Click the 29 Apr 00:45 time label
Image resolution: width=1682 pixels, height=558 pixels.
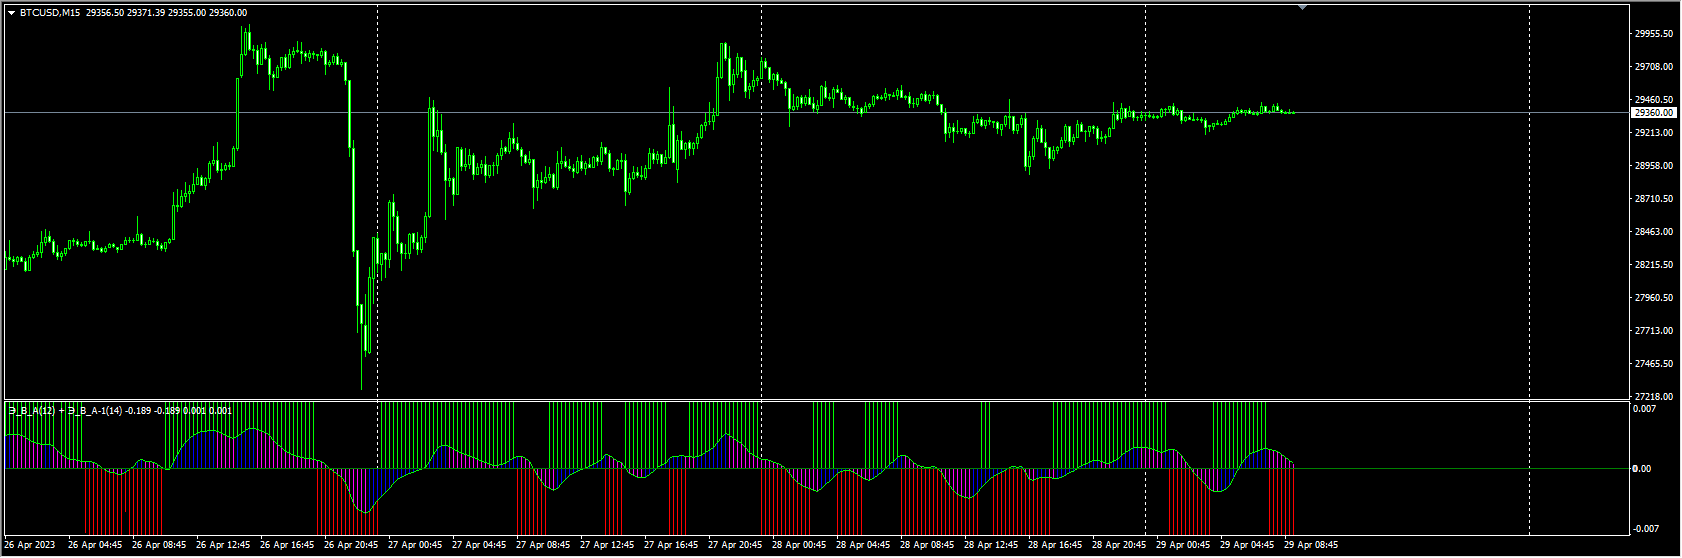1183,546
